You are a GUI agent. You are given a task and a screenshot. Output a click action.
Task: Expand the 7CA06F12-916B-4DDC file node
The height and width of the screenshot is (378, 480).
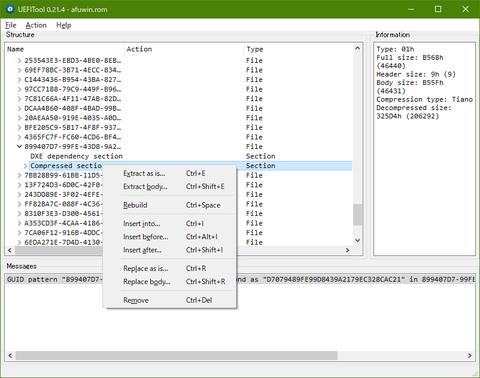(x=19, y=233)
